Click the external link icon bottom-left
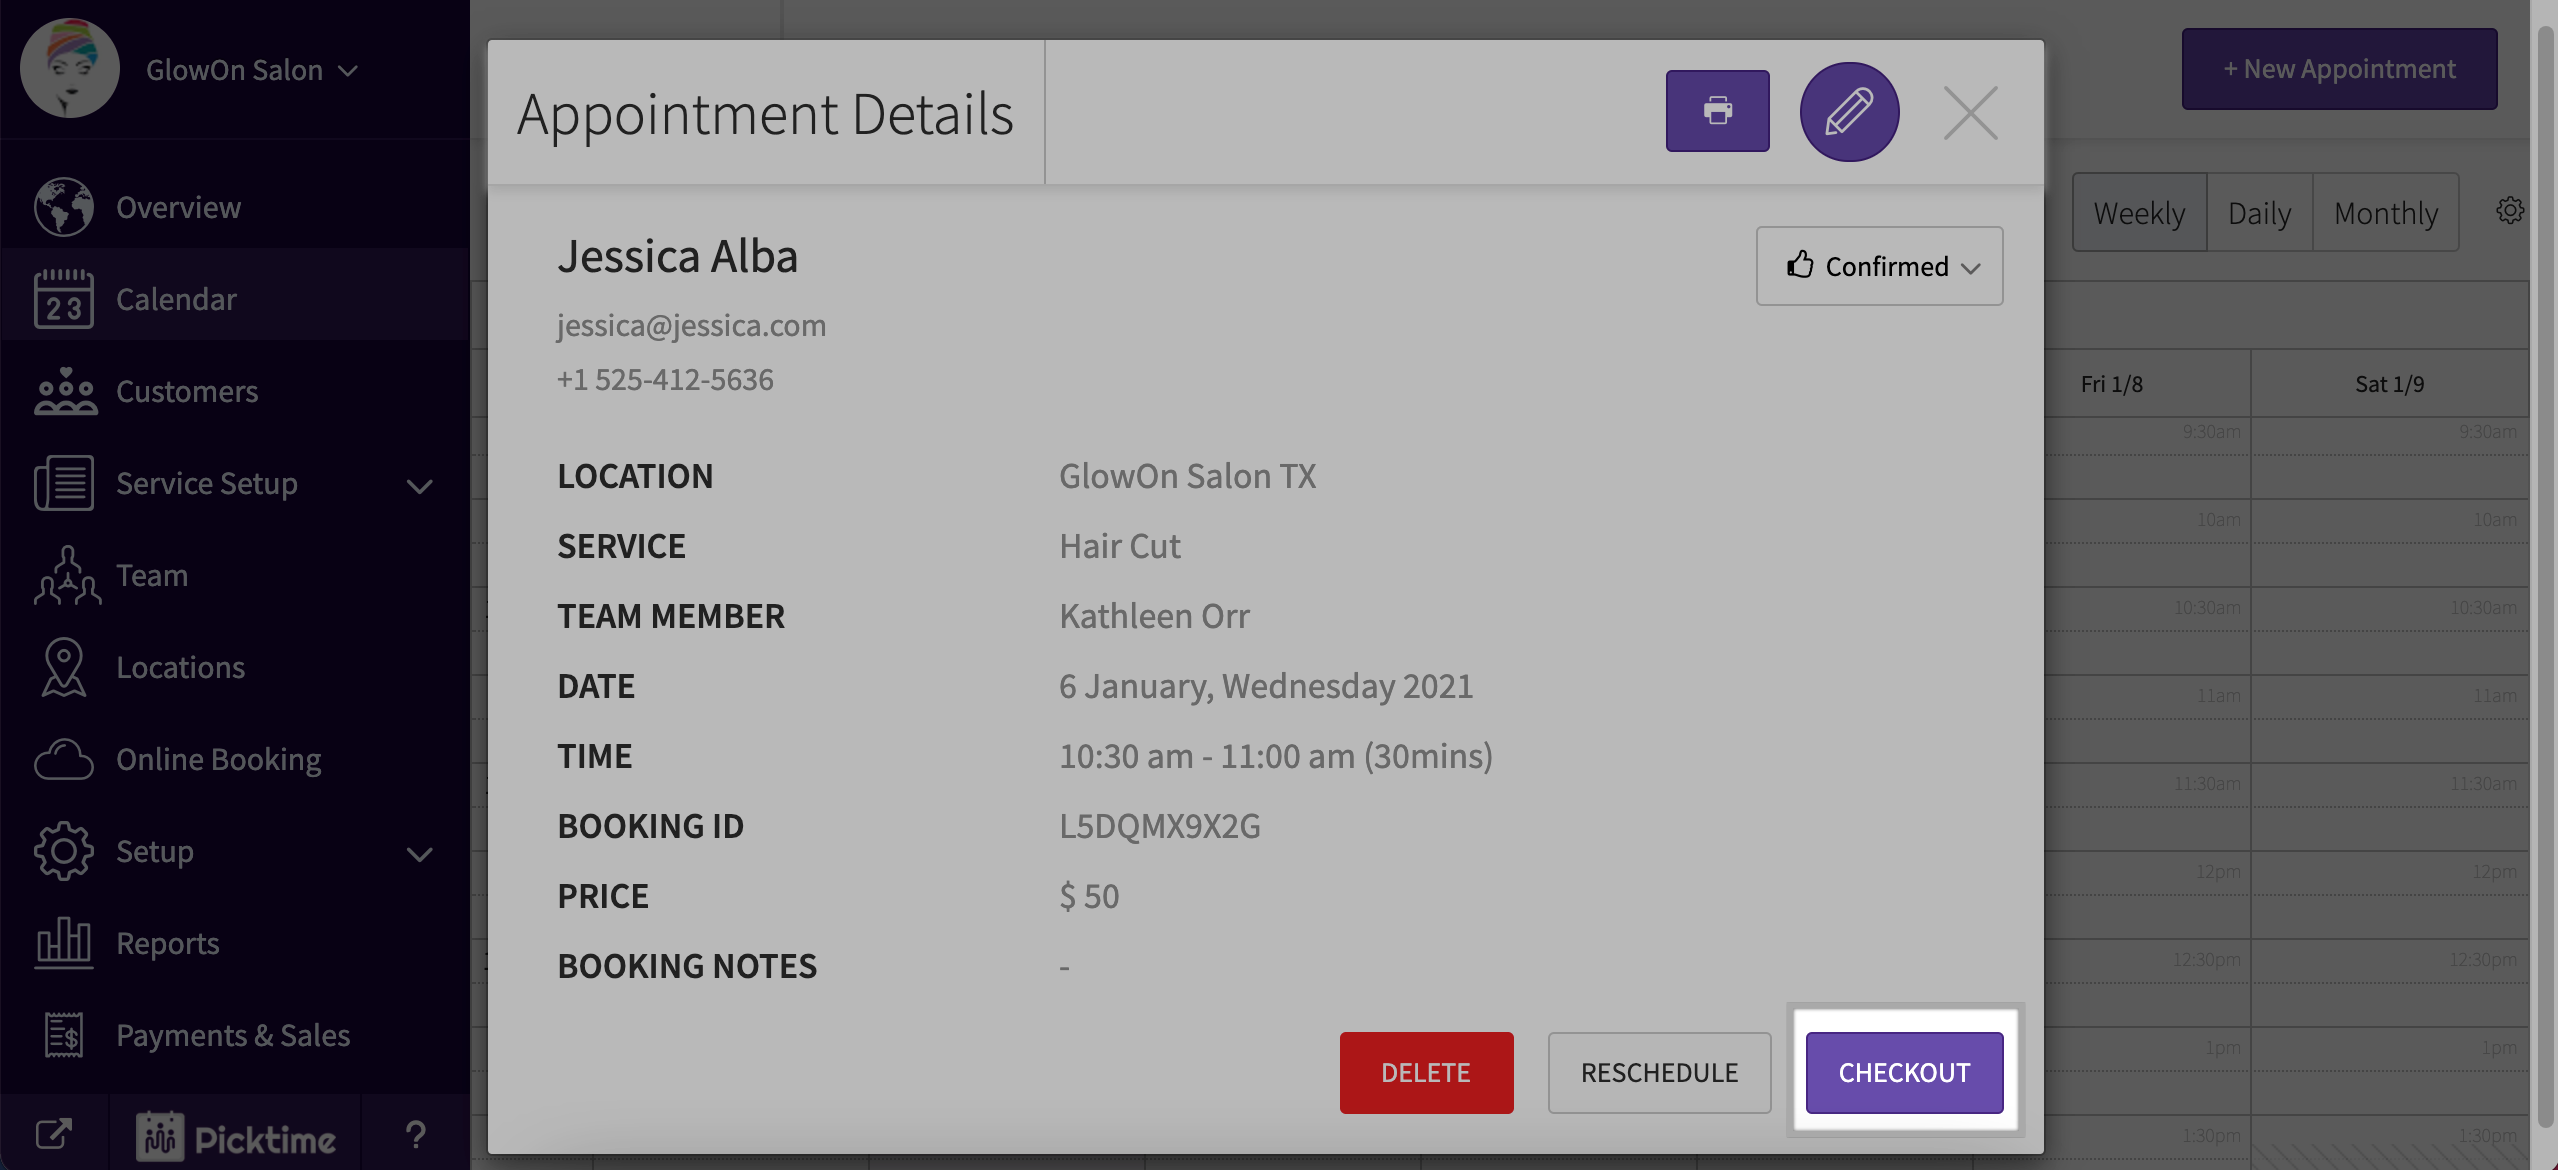Screen dimensions: 2558x1170 pos(53,1133)
